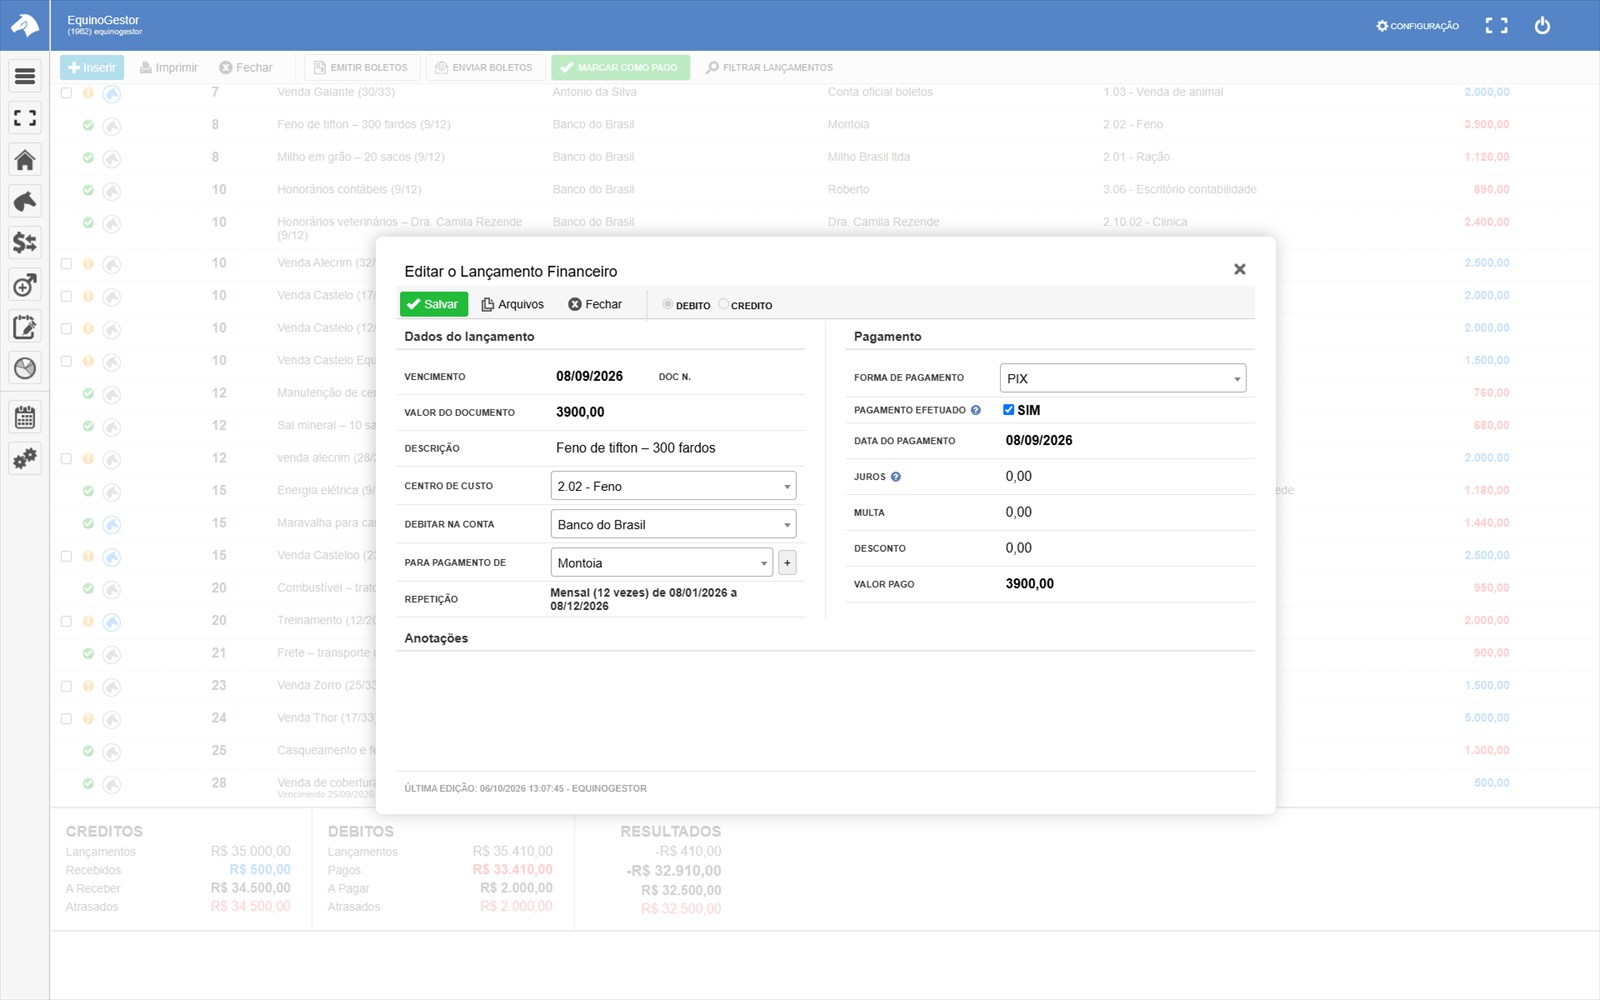The image size is (1600, 1000).
Task: Click the home icon in the sidebar
Action: coord(25,160)
